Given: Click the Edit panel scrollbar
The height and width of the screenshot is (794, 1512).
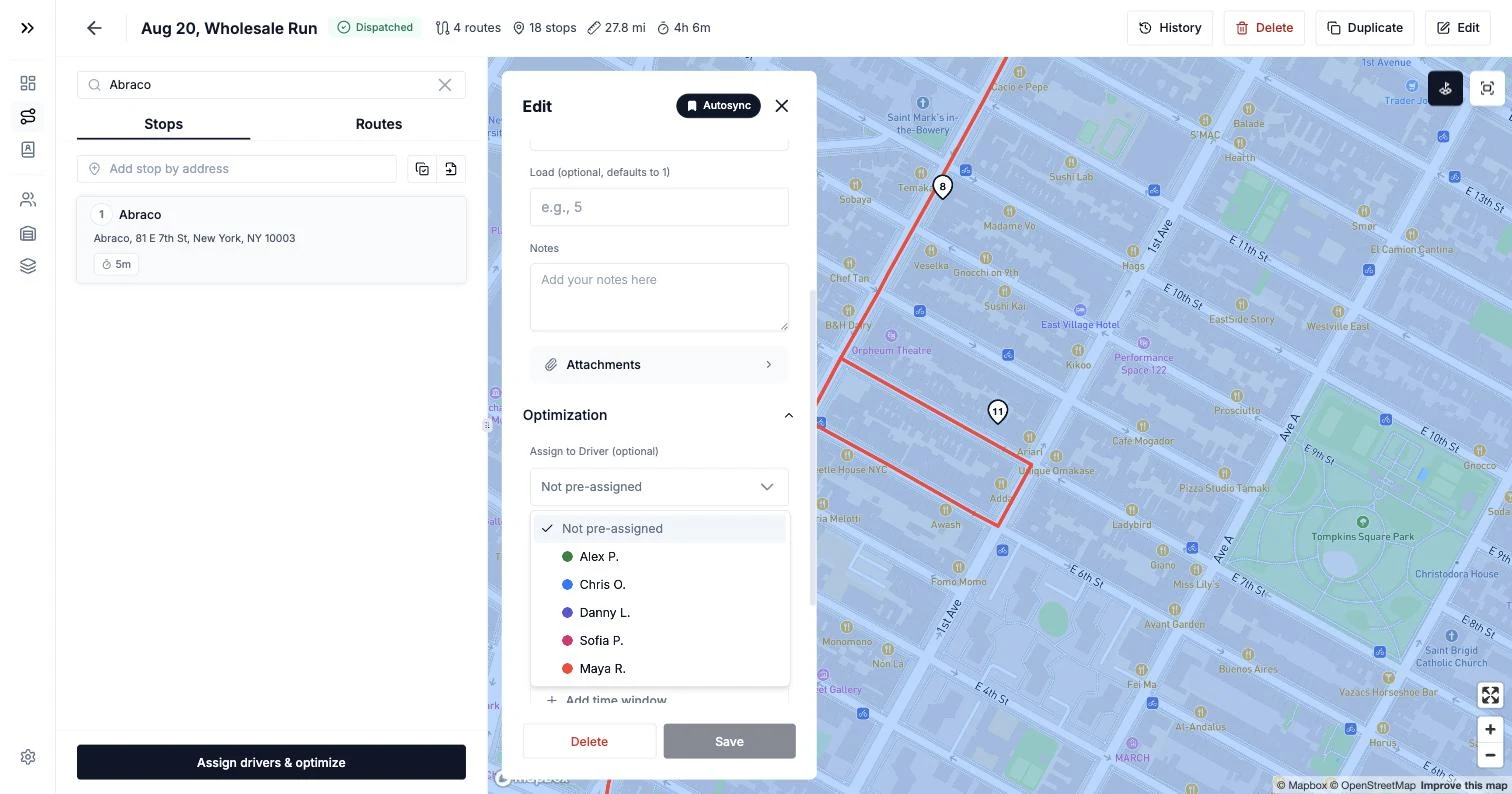Looking at the screenshot, I should pos(811,448).
